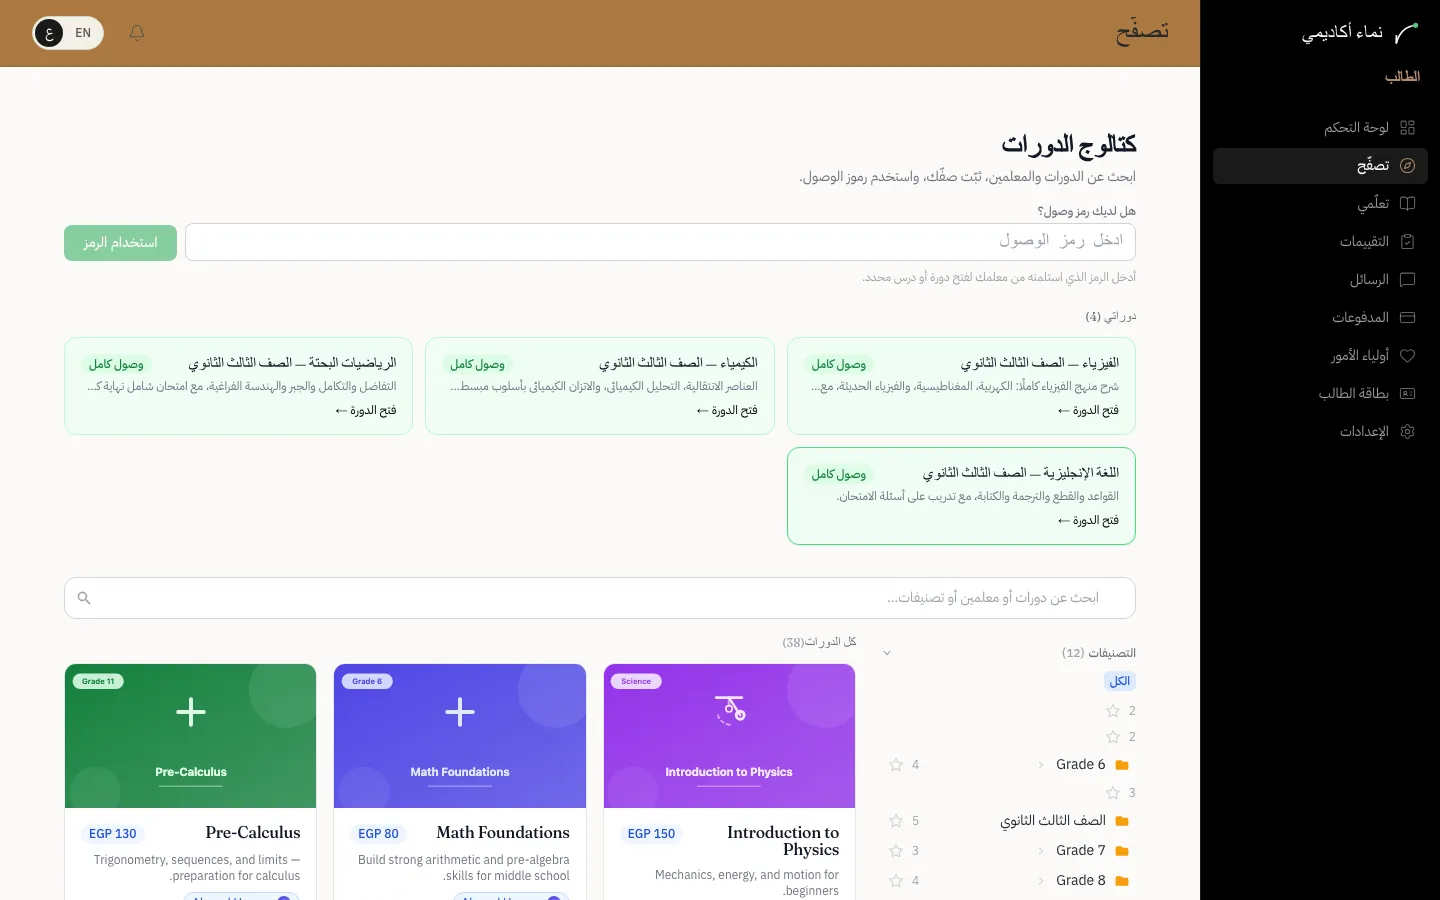Screen dimensions: 1440x900
Task: Expand the Grade 8 category chevron
Action: pos(1041,881)
